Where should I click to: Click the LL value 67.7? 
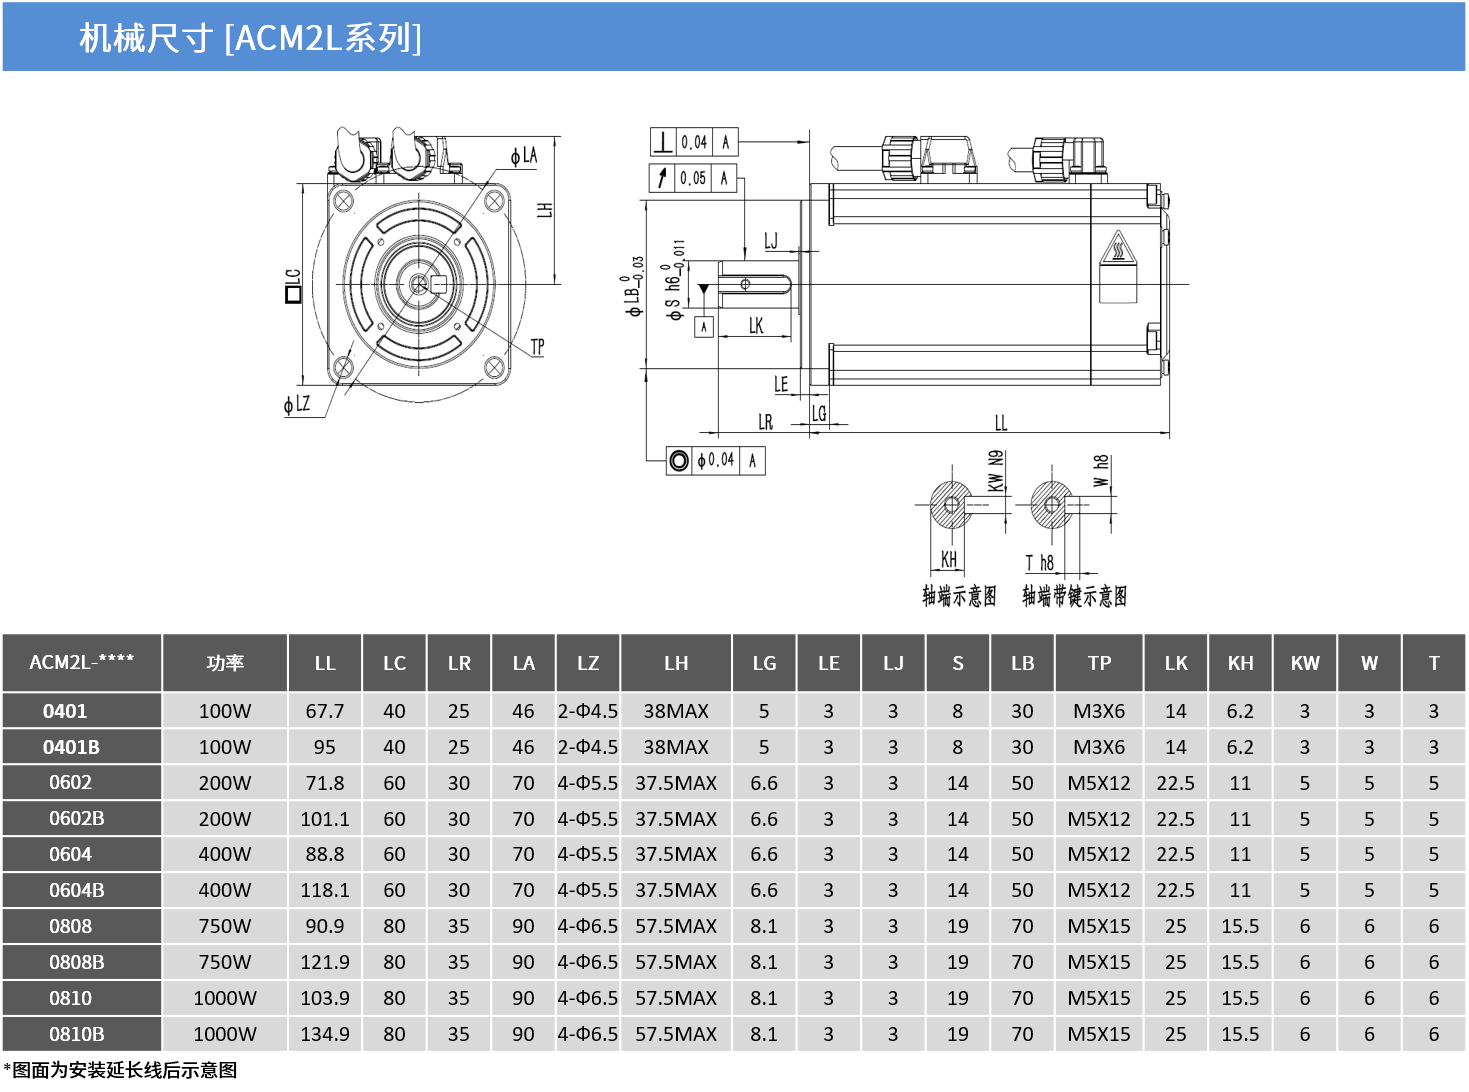(325, 711)
